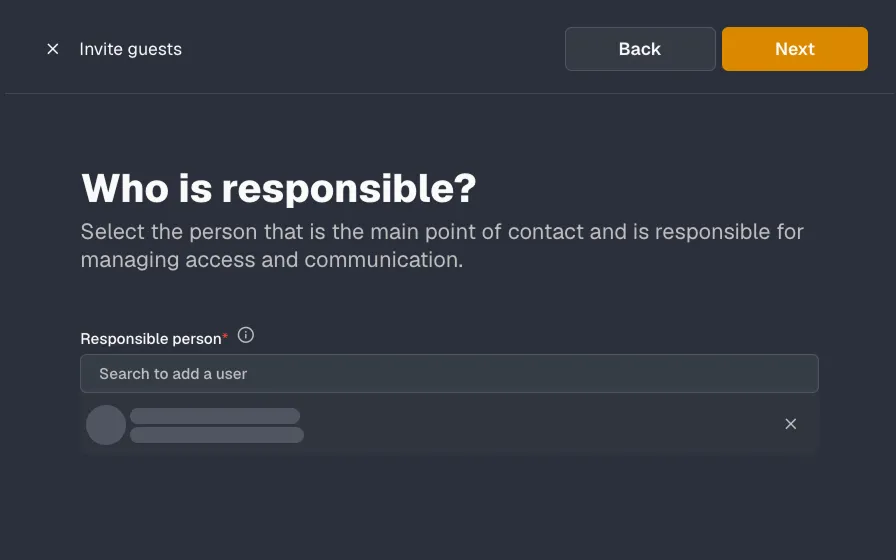Select the loading user name placeholder line

[x=215, y=416]
